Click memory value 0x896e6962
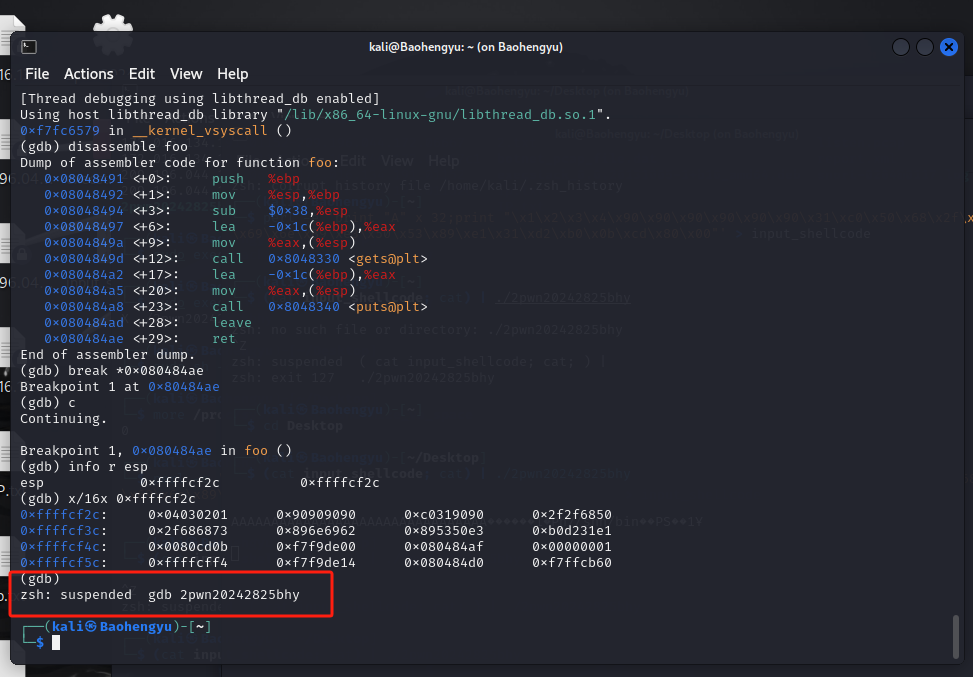 (x=316, y=531)
